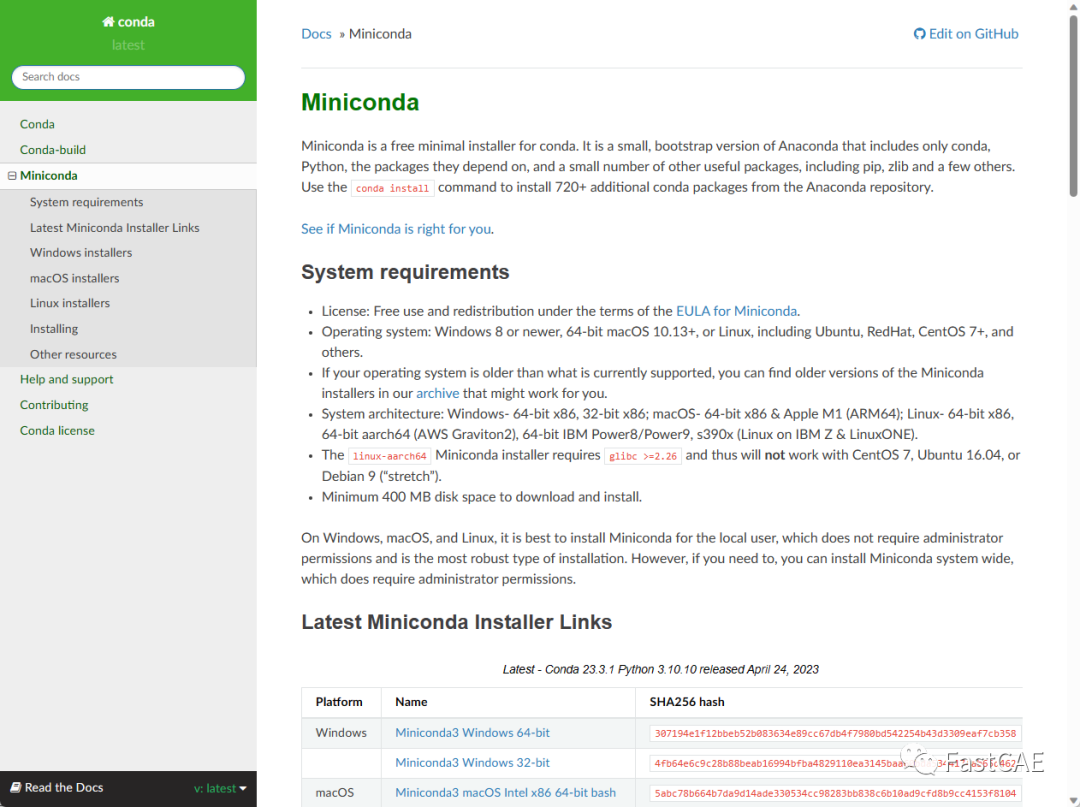Click the Windows platform cell
The height and width of the screenshot is (807, 1080).
tap(341, 733)
